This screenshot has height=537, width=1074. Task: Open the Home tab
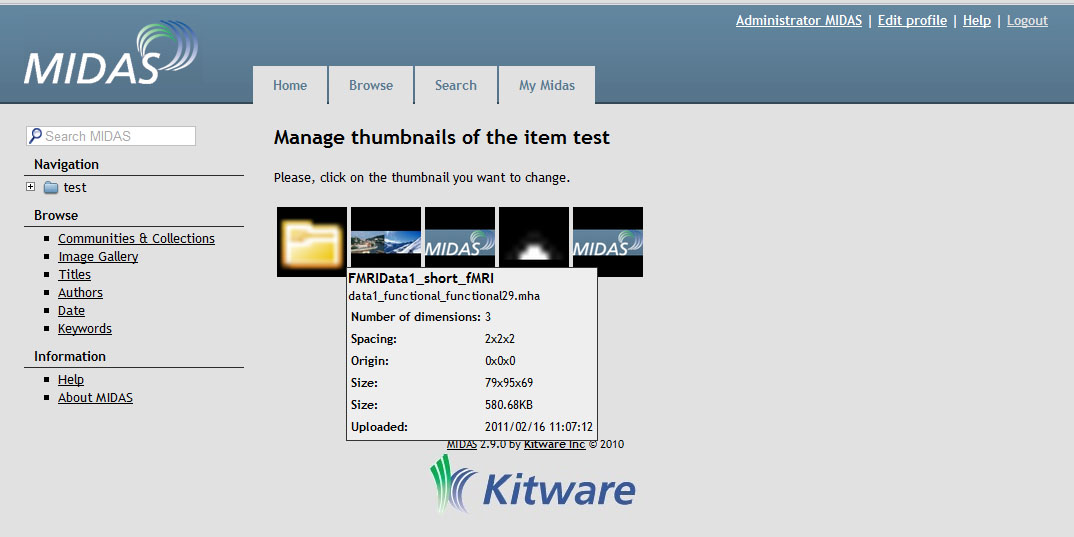[290, 86]
